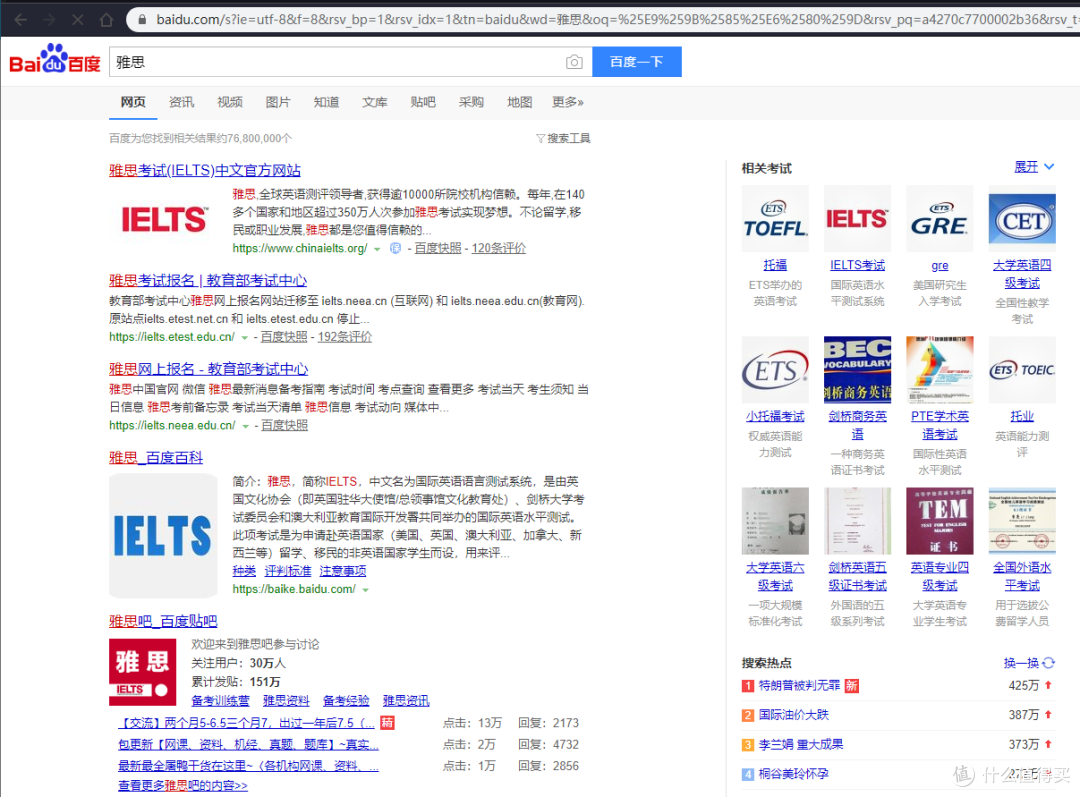Click the 雅思吧 red tieba logo

click(x=143, y=672)
